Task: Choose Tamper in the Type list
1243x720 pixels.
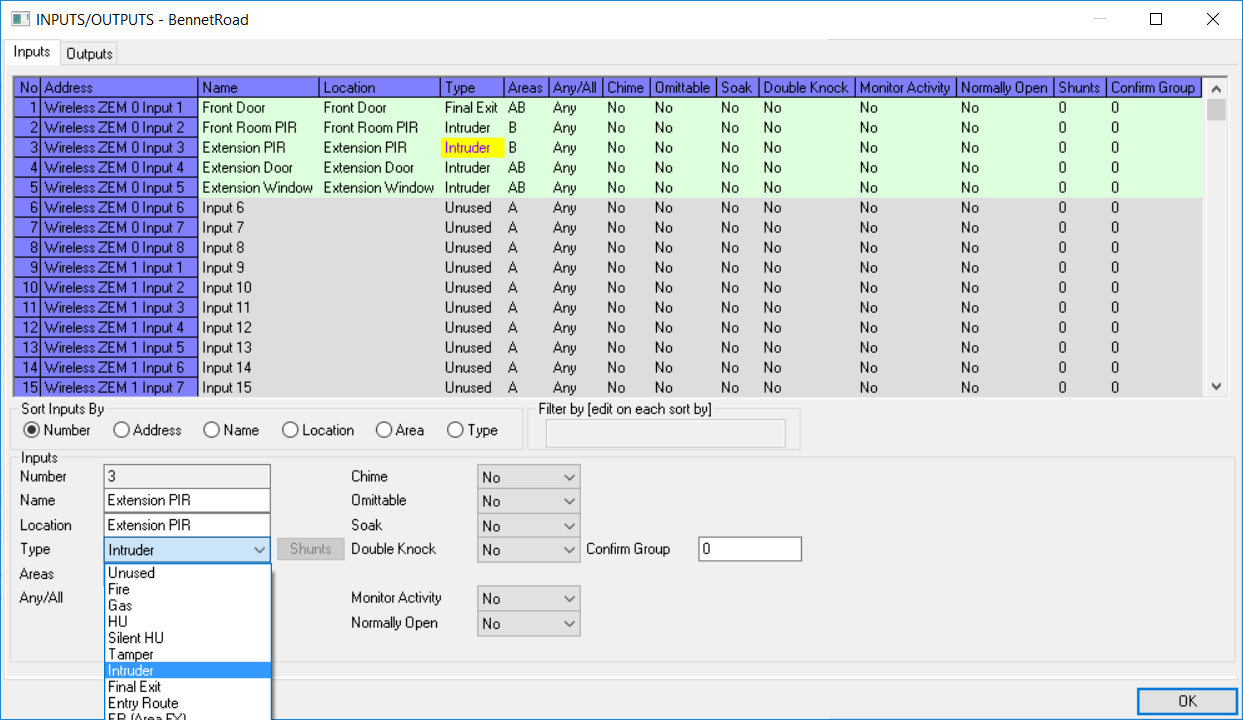Action: (131, 654)
